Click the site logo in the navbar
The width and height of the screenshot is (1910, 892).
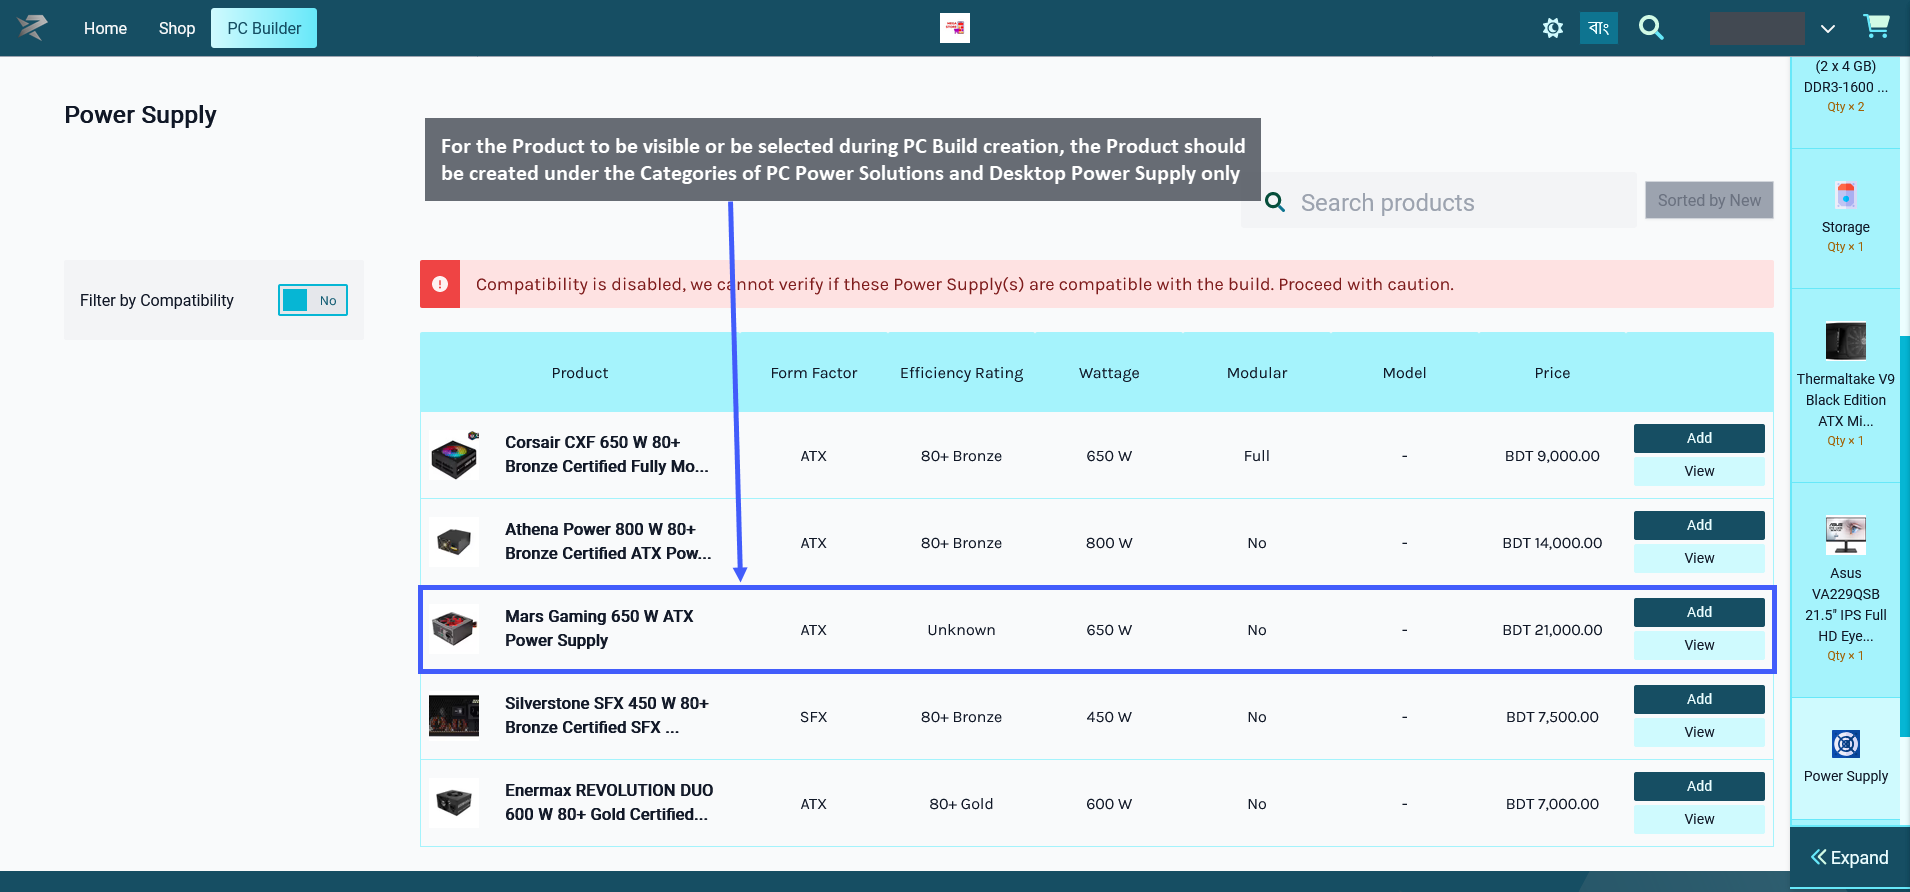[x=32, y=28]
